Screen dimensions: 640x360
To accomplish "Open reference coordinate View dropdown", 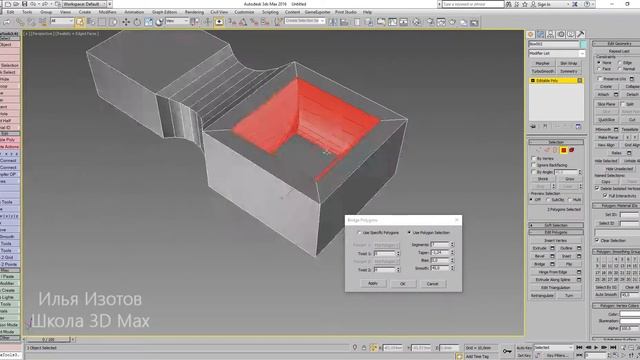I will (x=177, y=21).
